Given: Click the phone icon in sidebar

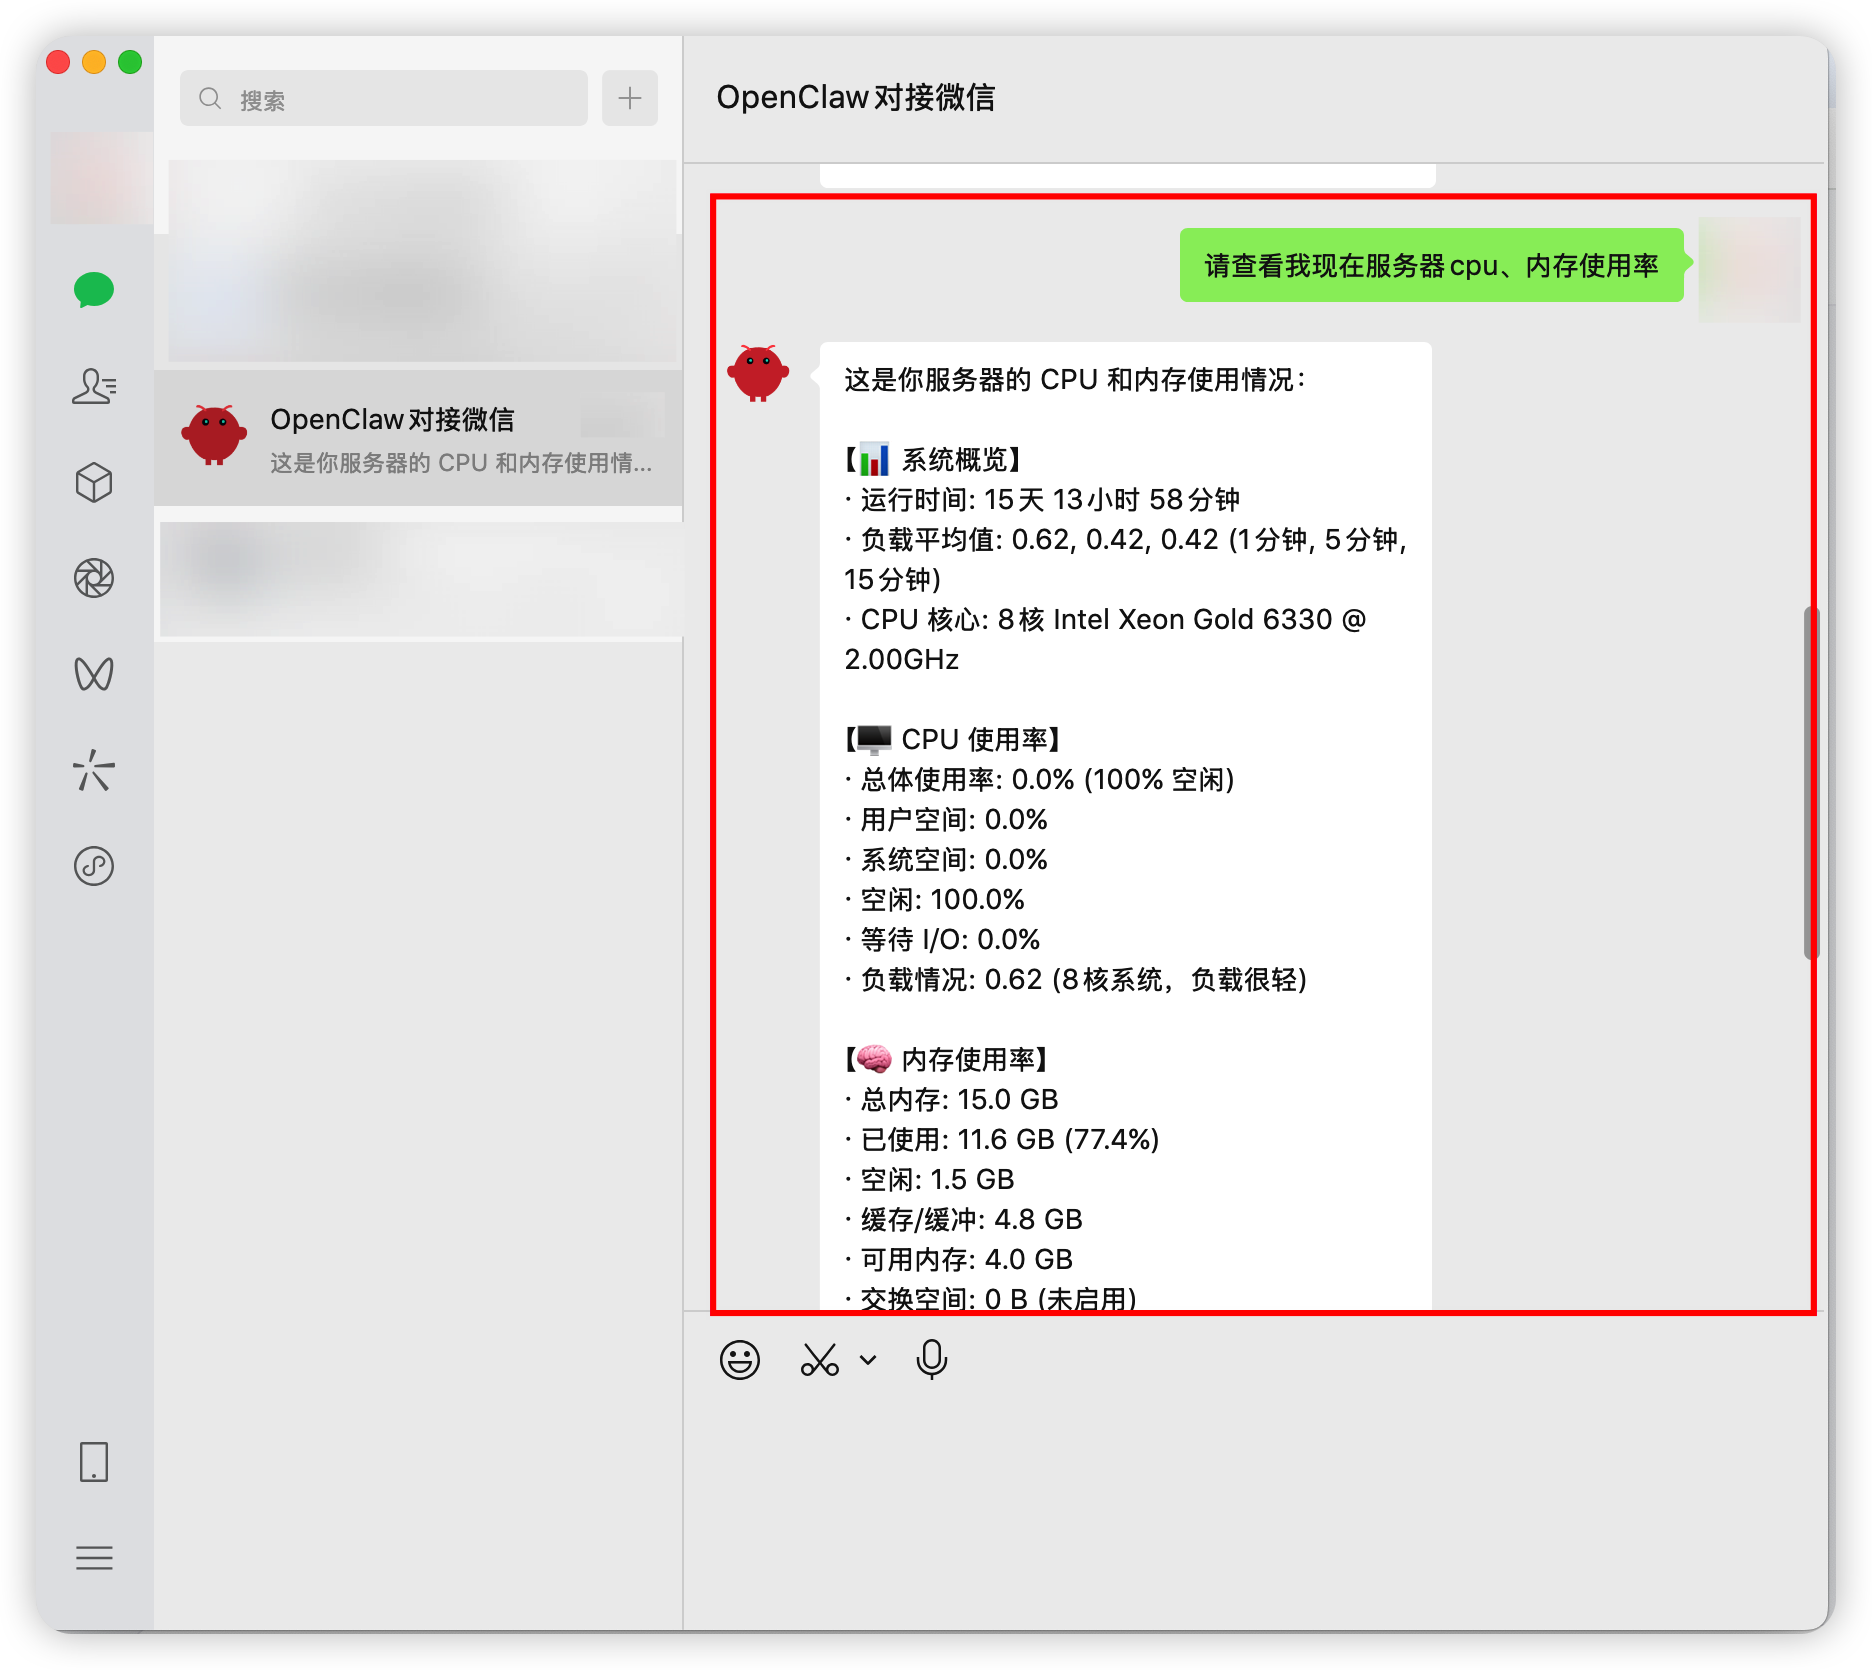Looking at the screenshot, I should 94,1462.
